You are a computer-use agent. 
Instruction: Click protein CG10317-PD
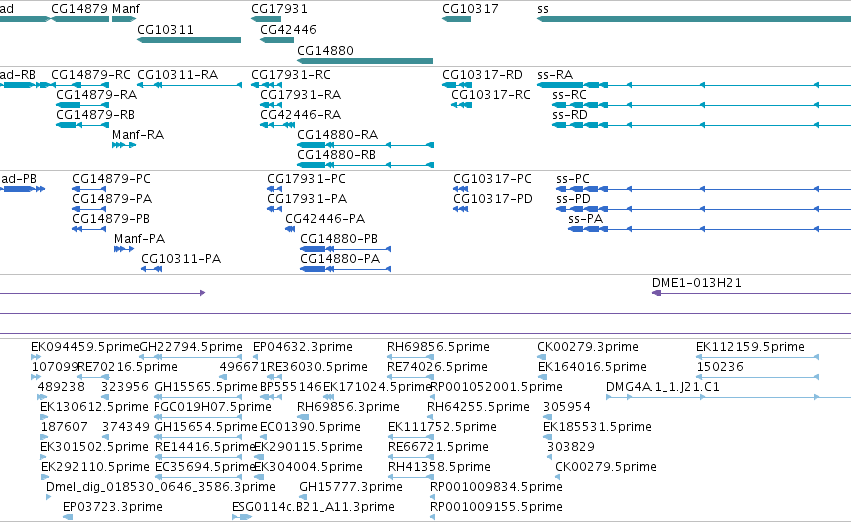coord(493,199)
